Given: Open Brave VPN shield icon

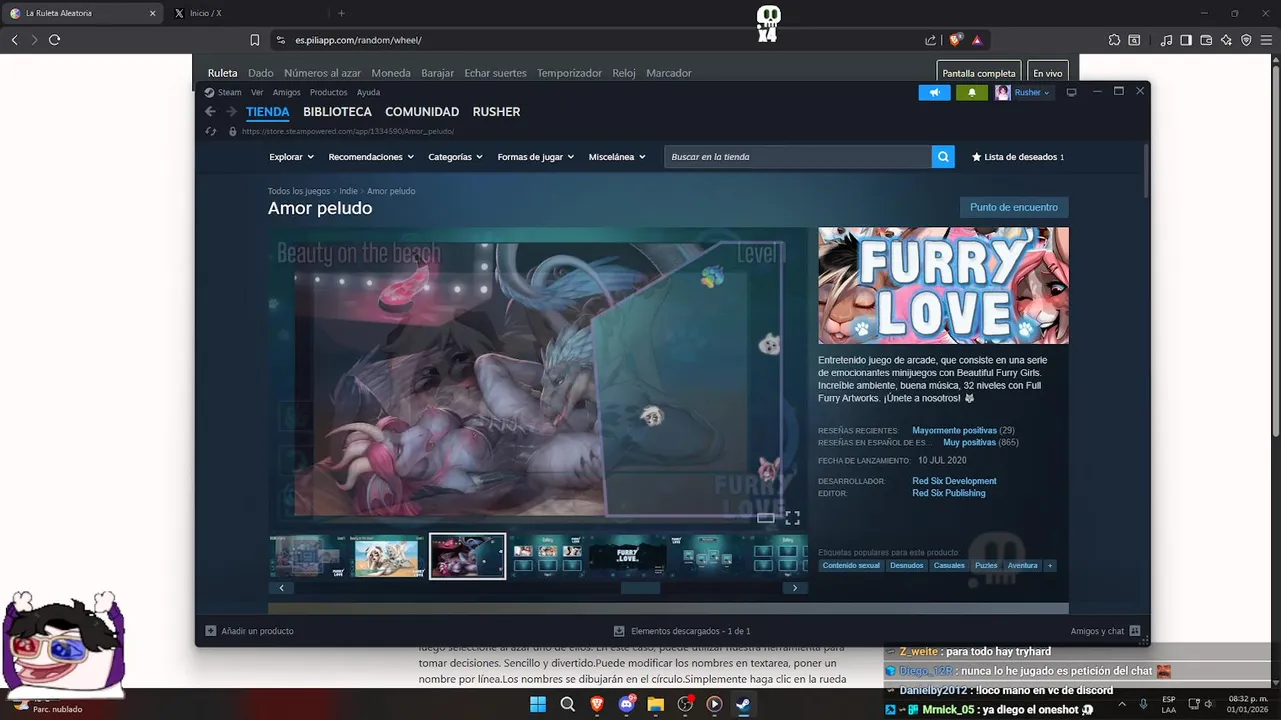Looking at the screenshot, I should pyautogui.click(x=1246, y=40).
